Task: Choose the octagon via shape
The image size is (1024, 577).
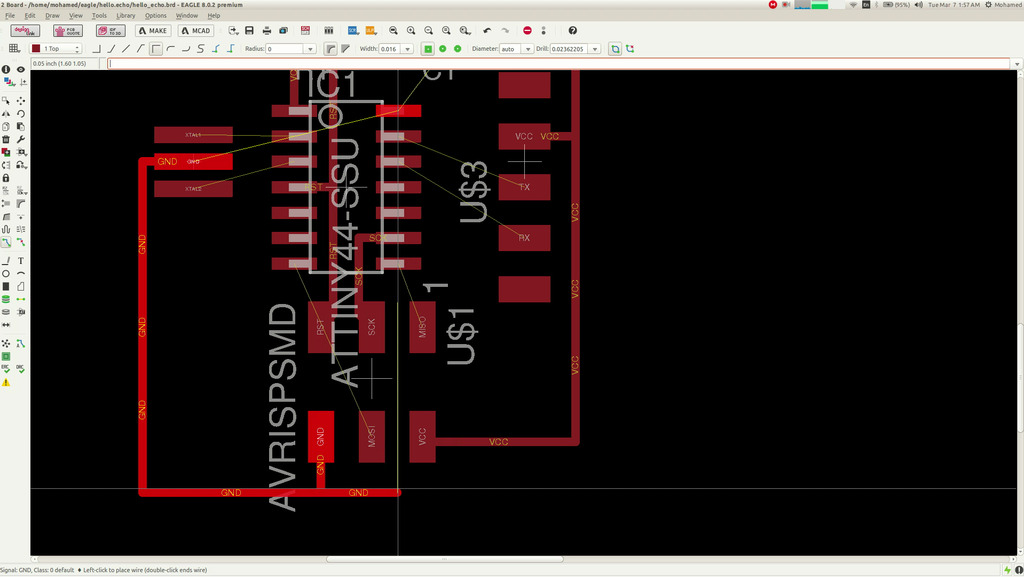Action: click(458, 49)
